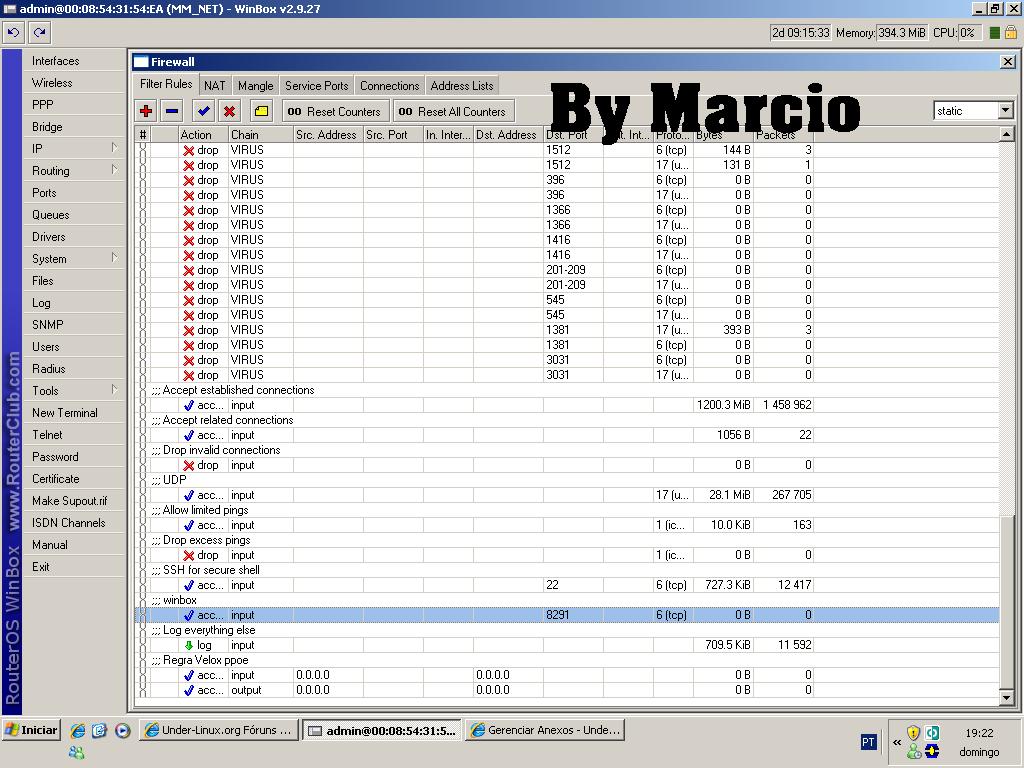Open SNMP in the sidebar
1024x768 pixels.
coord(74,325)
